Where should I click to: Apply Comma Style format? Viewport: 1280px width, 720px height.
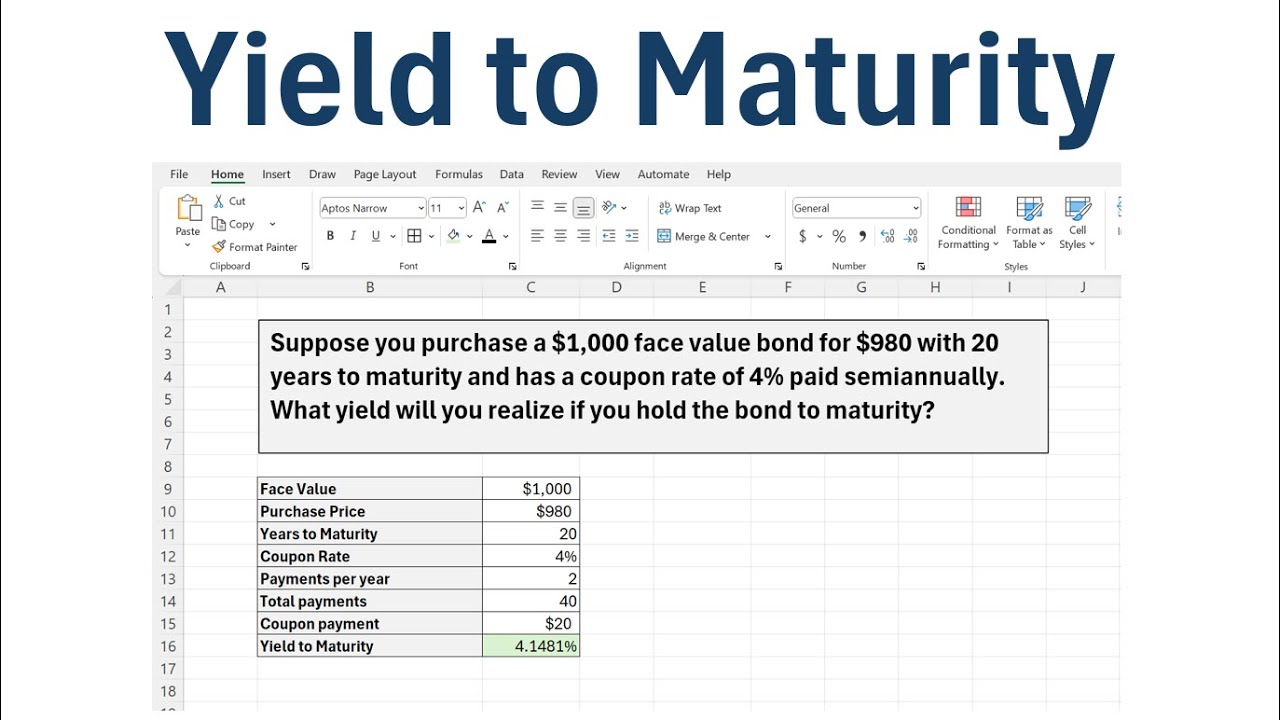pos(863,236)
